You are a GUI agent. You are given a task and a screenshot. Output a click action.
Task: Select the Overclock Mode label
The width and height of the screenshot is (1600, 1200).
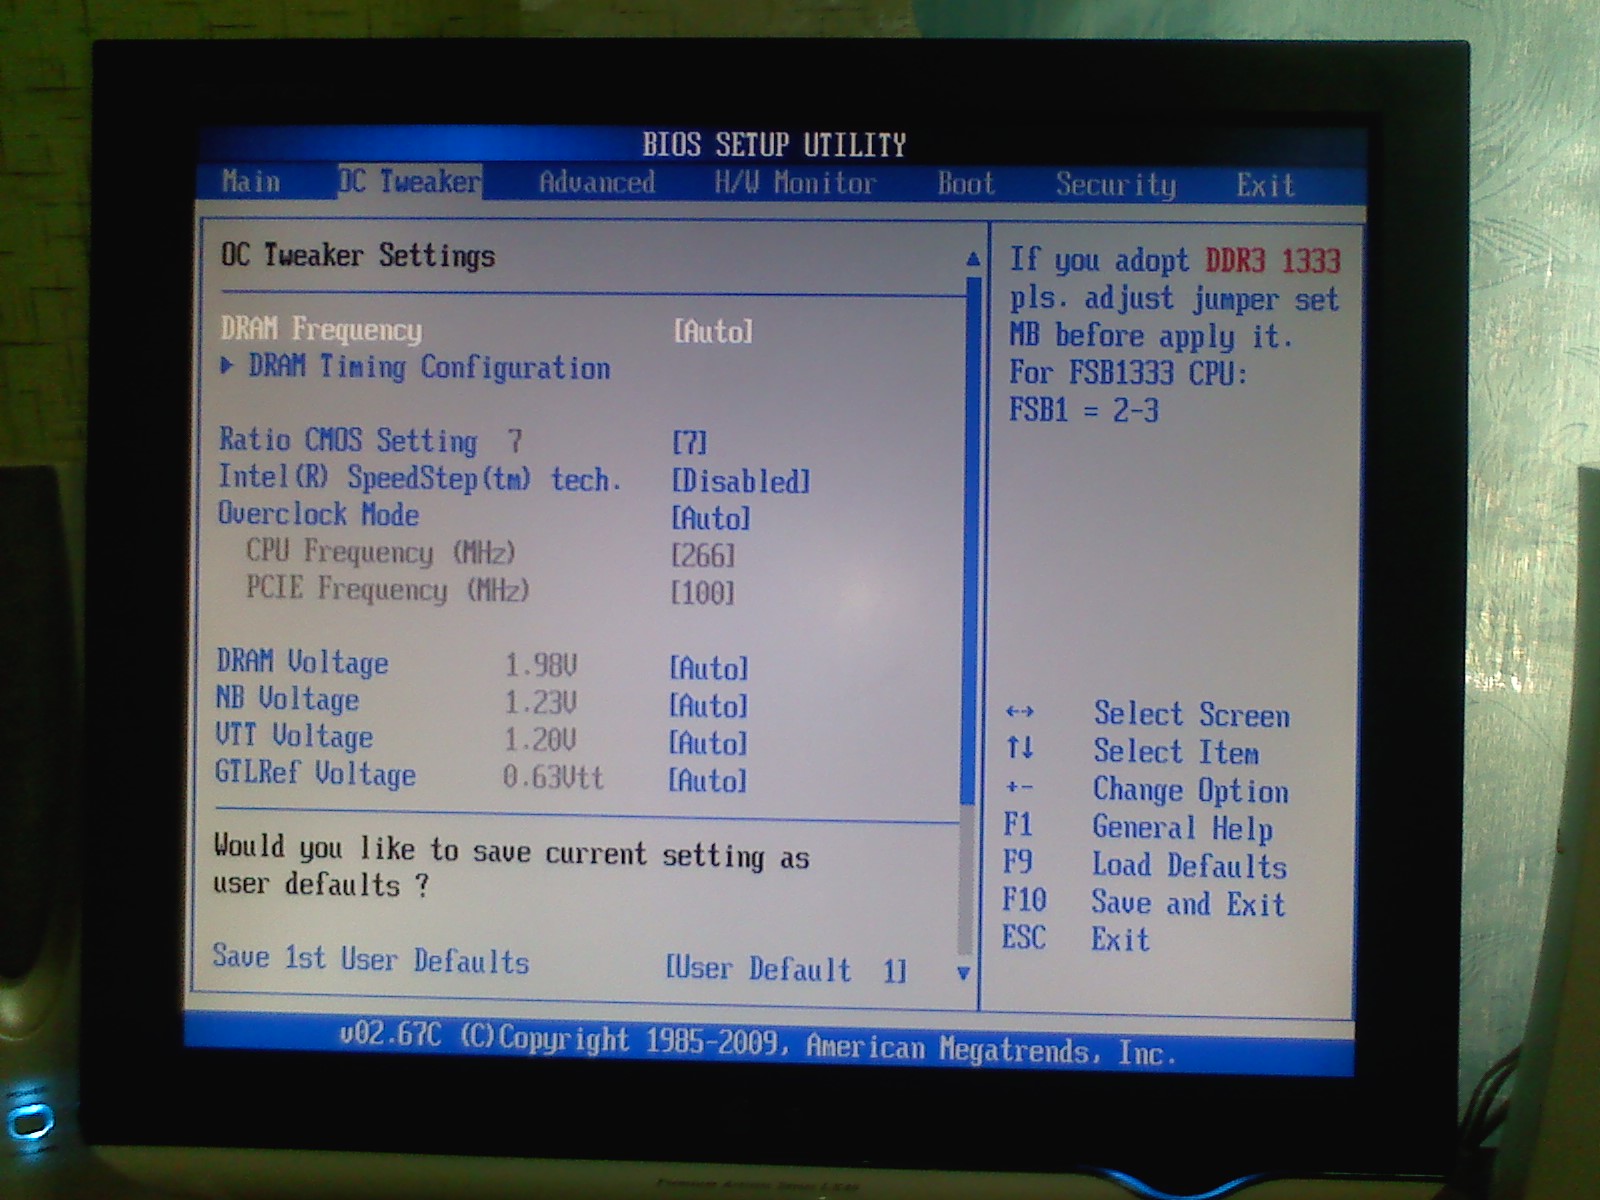pos(319,514)
